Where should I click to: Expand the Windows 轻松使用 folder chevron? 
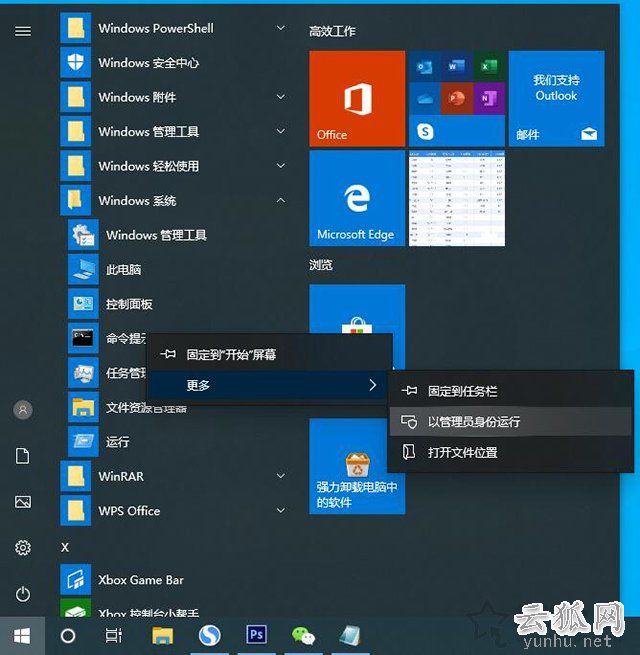[x=281, y=166]
